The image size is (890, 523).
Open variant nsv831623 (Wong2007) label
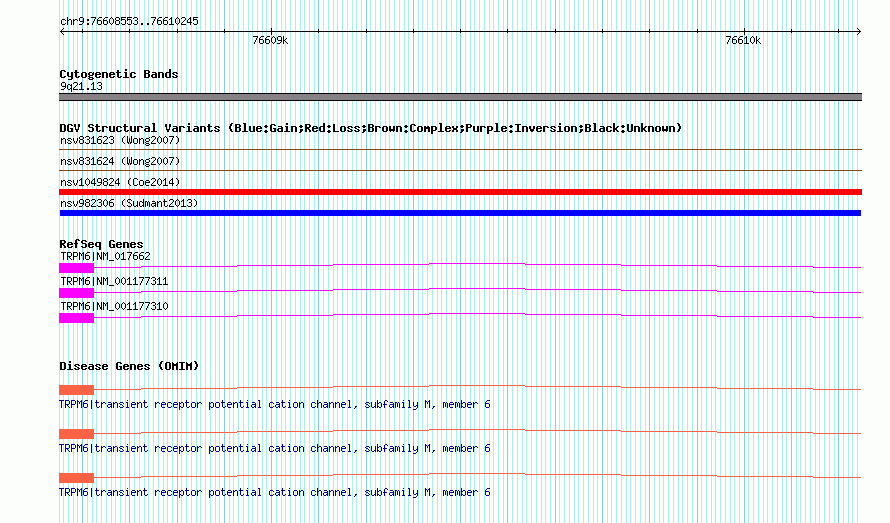(x=120, y=140)
